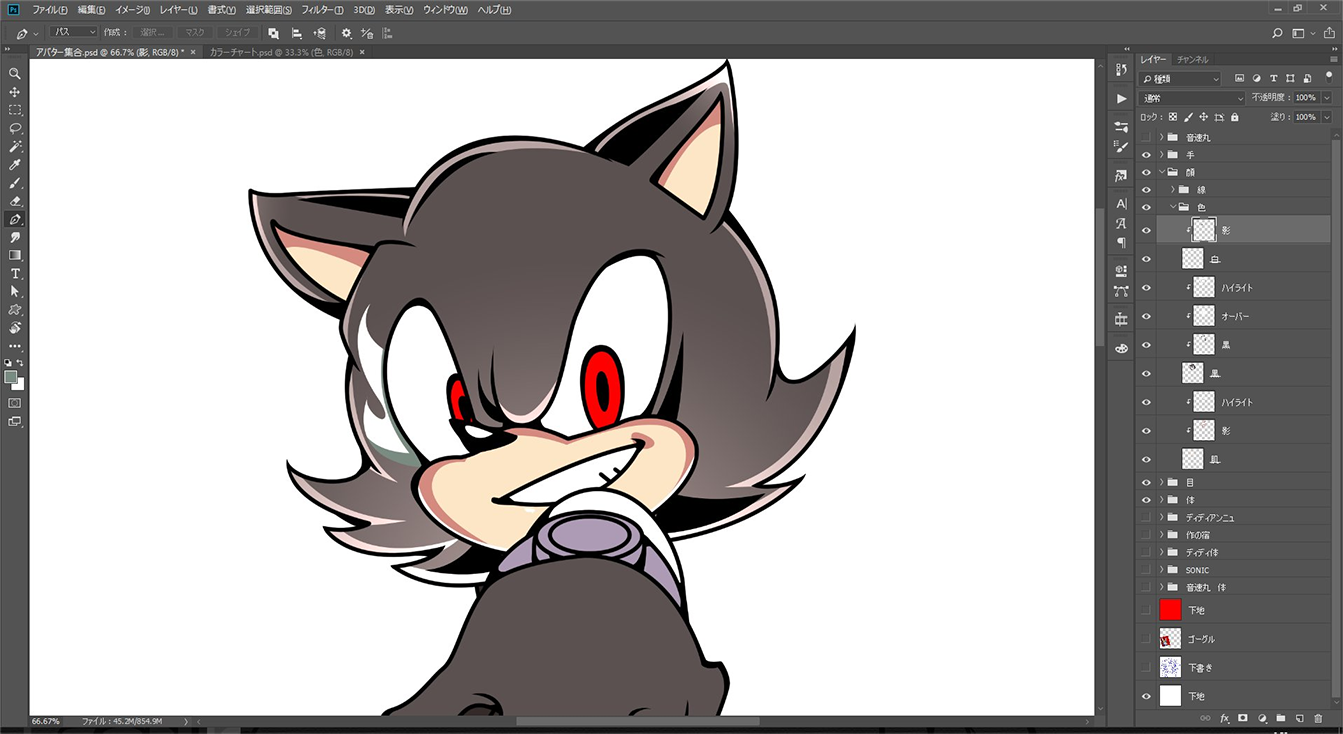Collapse the 顔 layer group
Screen dimensions: 1343x734
[1162, 172]
